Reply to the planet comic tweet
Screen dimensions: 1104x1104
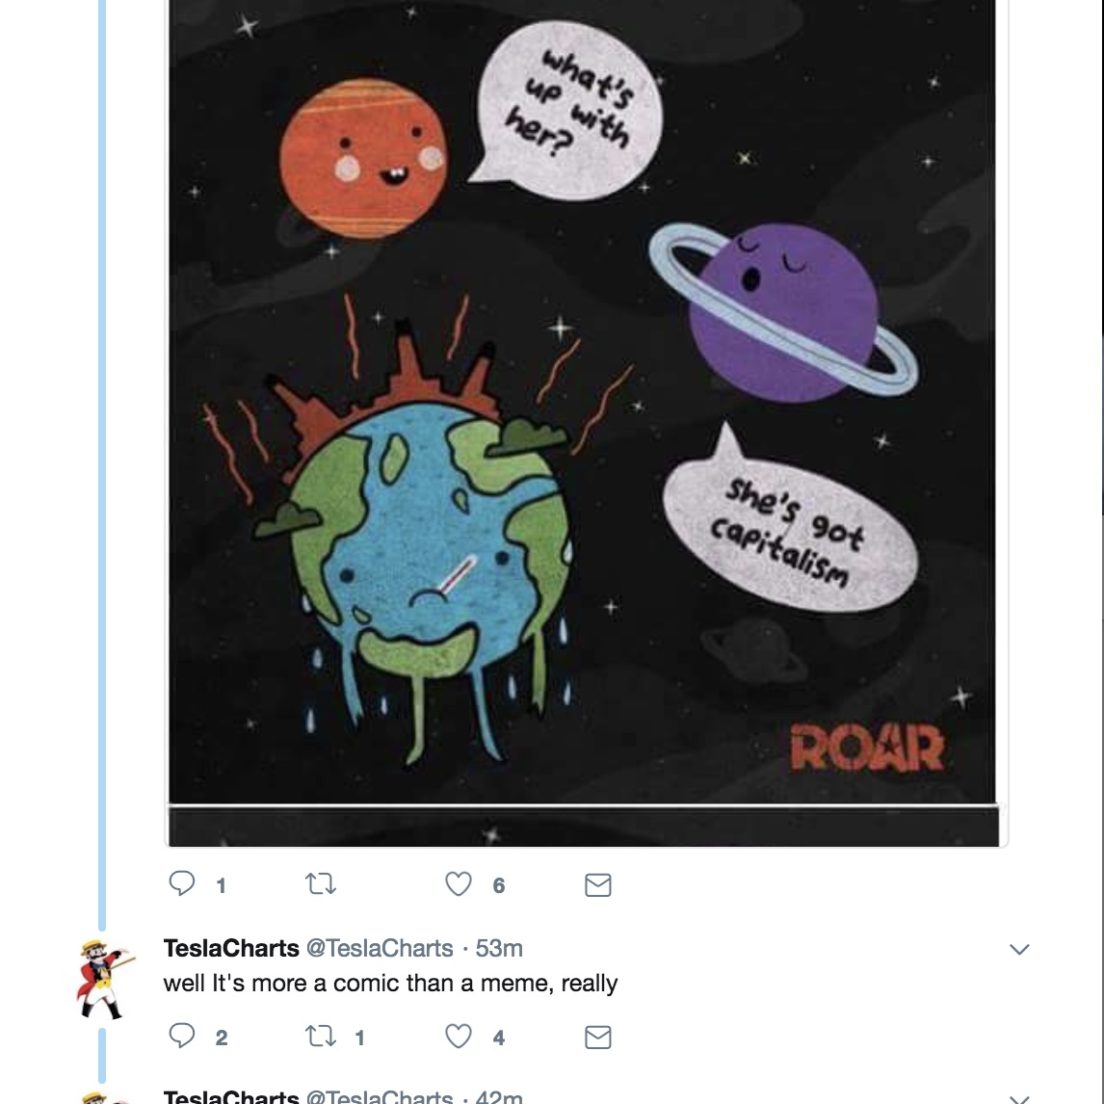pyautogui.click(x=182, y=884)
